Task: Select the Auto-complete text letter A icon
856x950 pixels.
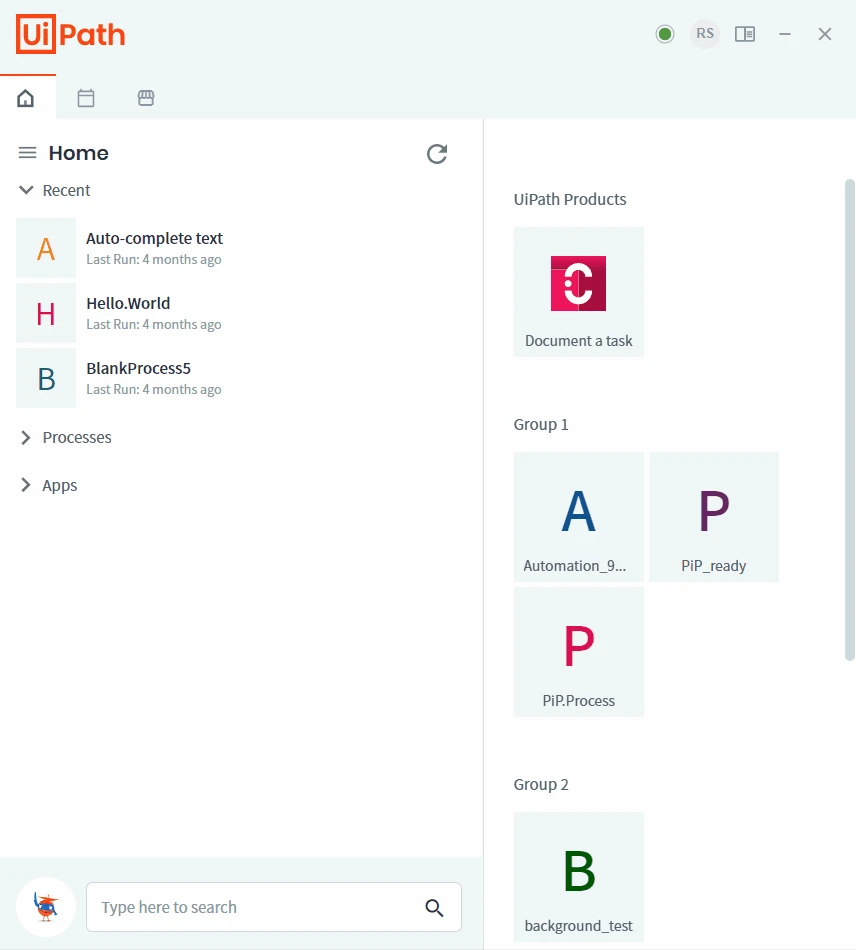Action: point(46,248)
